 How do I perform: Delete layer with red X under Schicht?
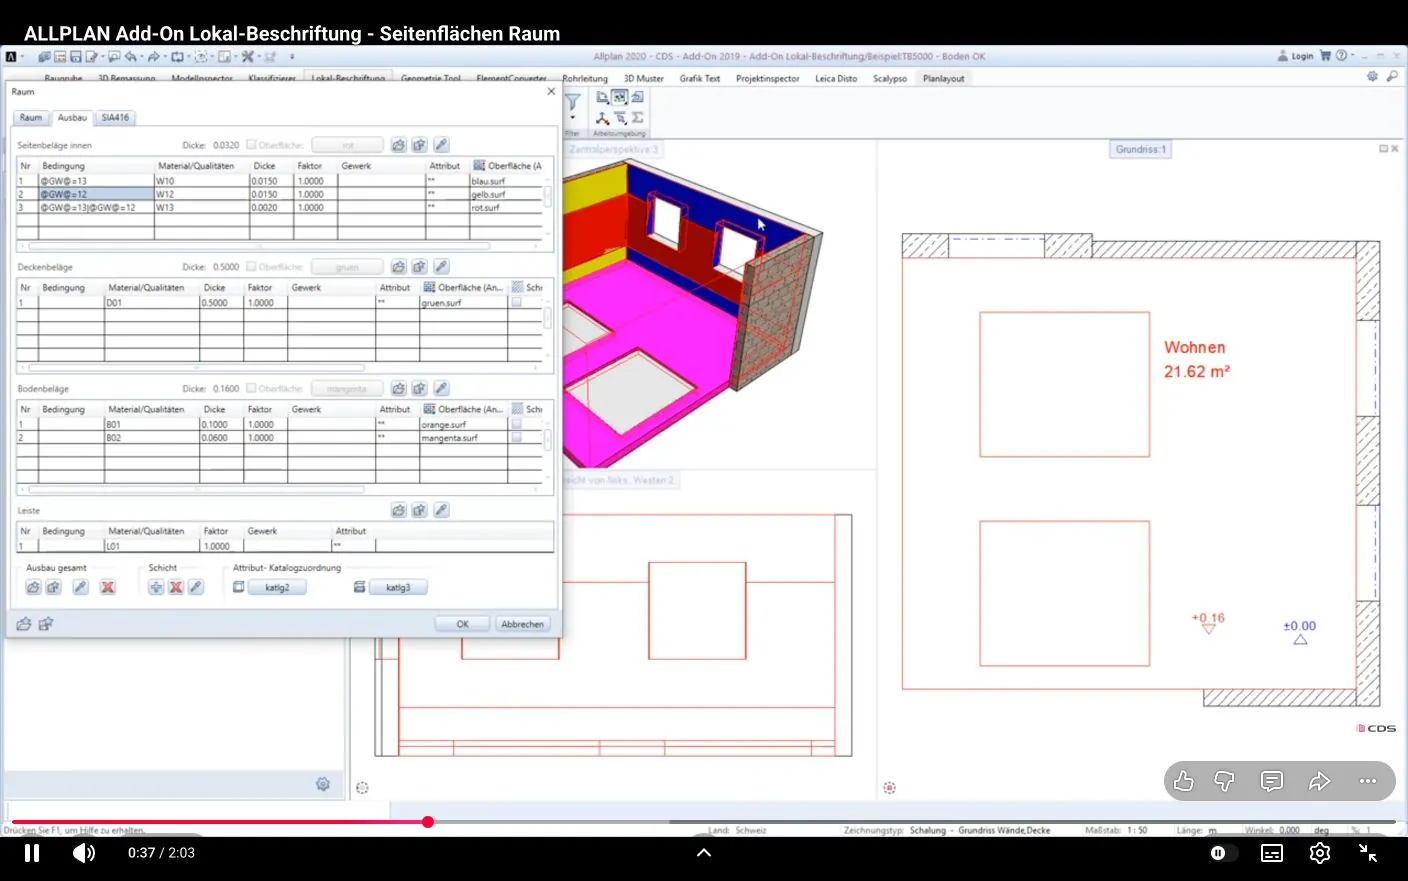176,587
